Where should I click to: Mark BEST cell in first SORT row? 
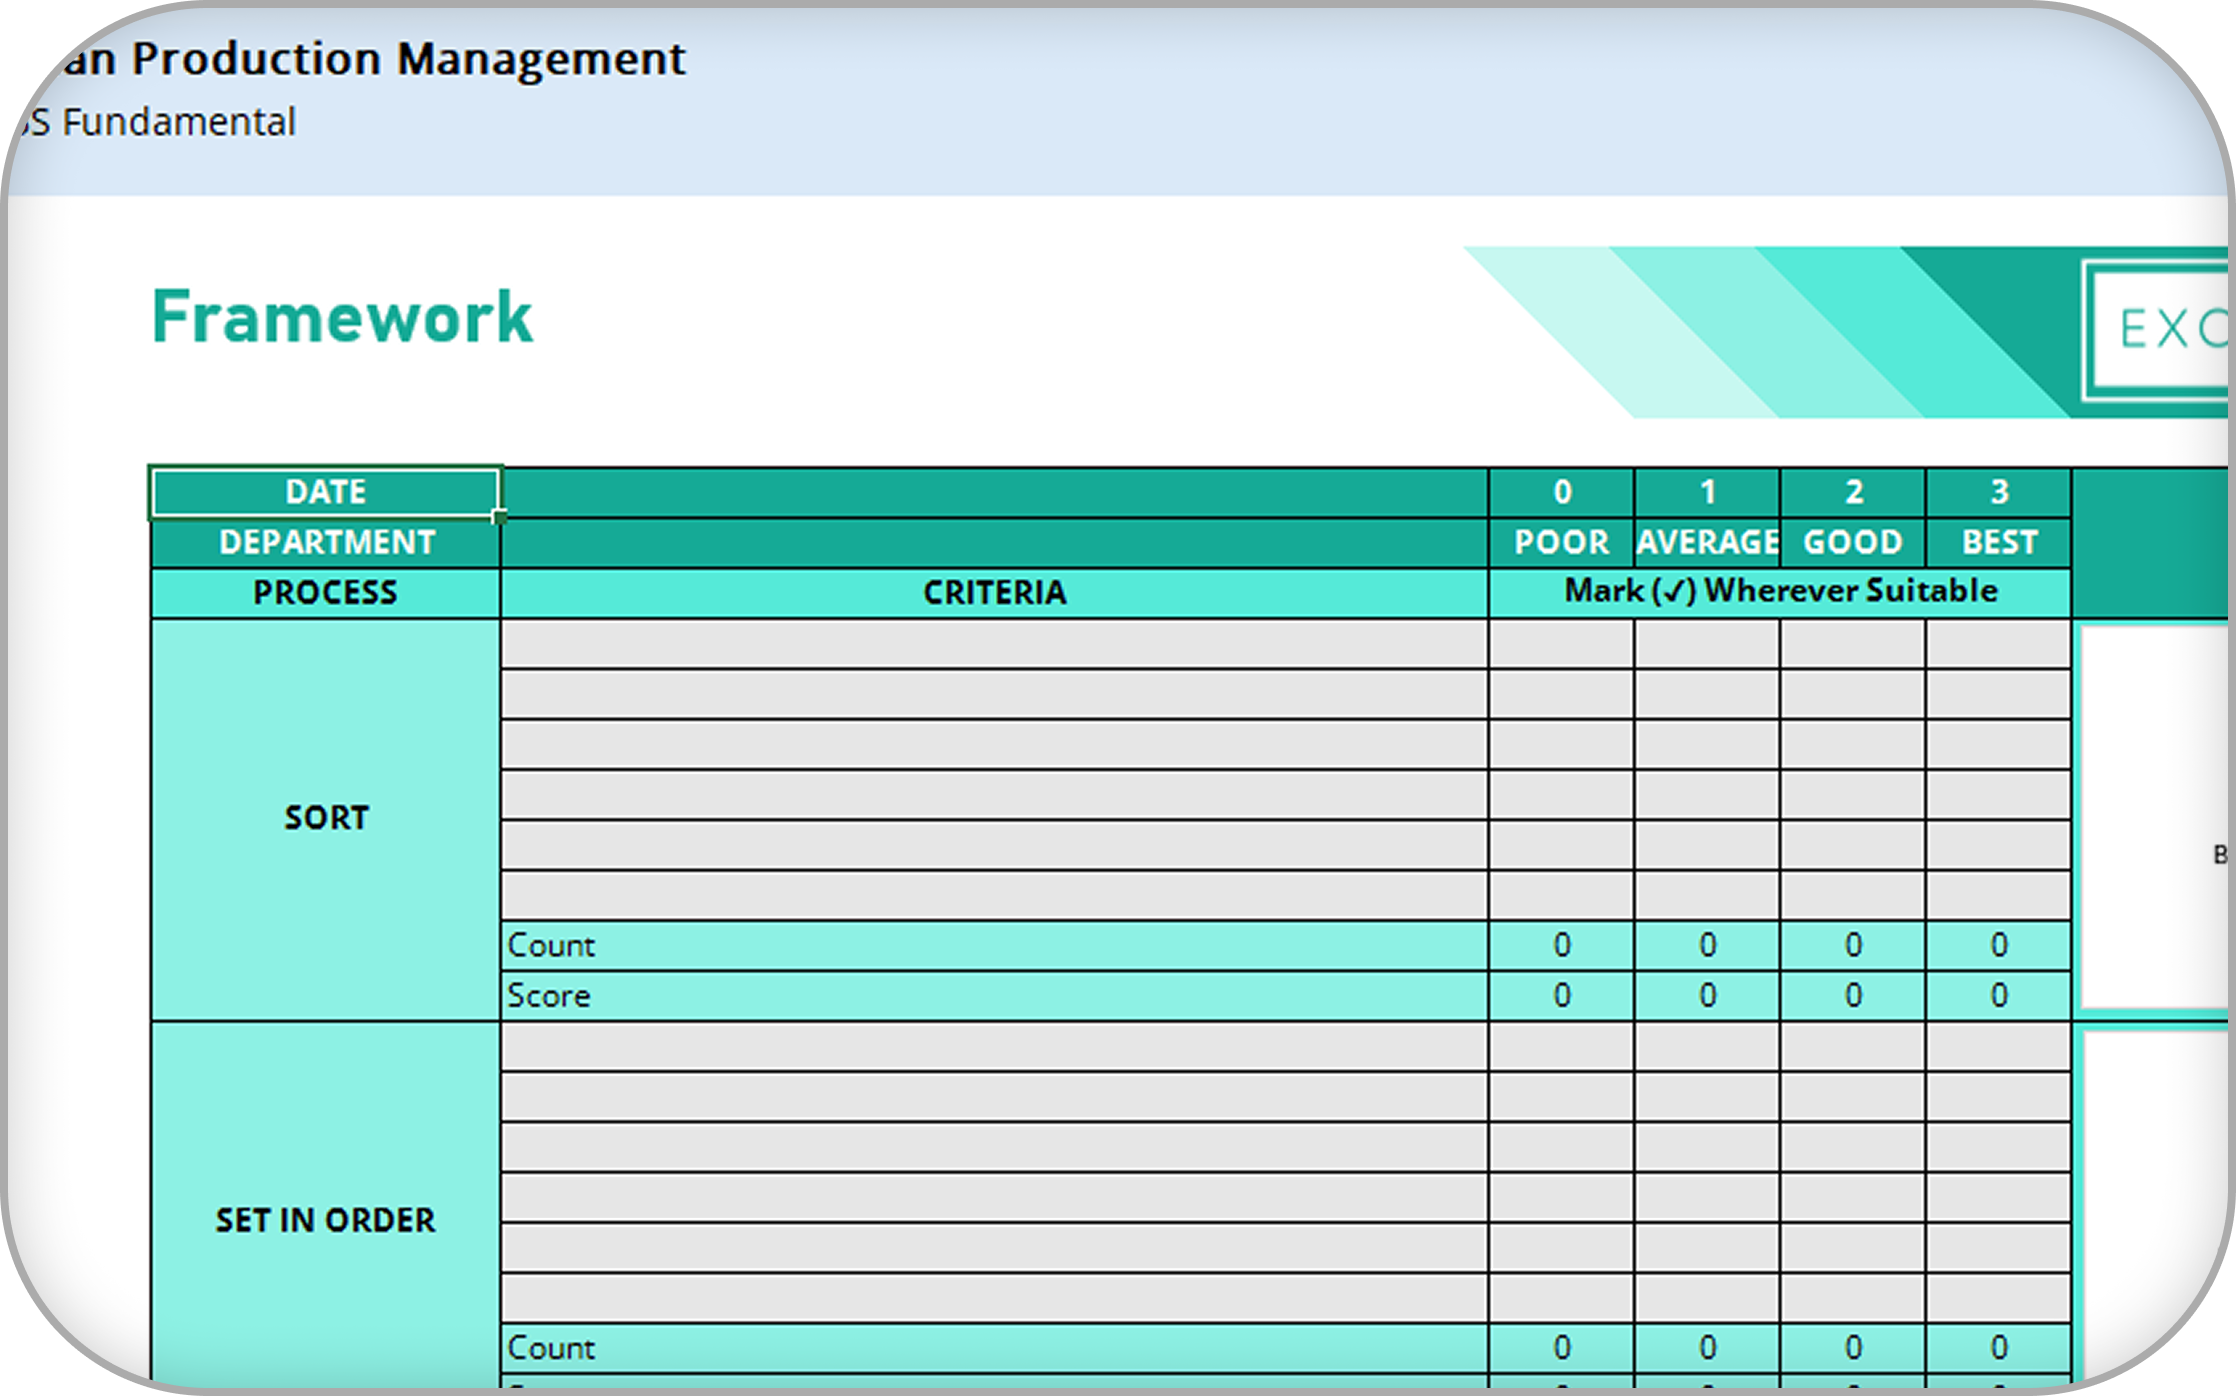1998,644
